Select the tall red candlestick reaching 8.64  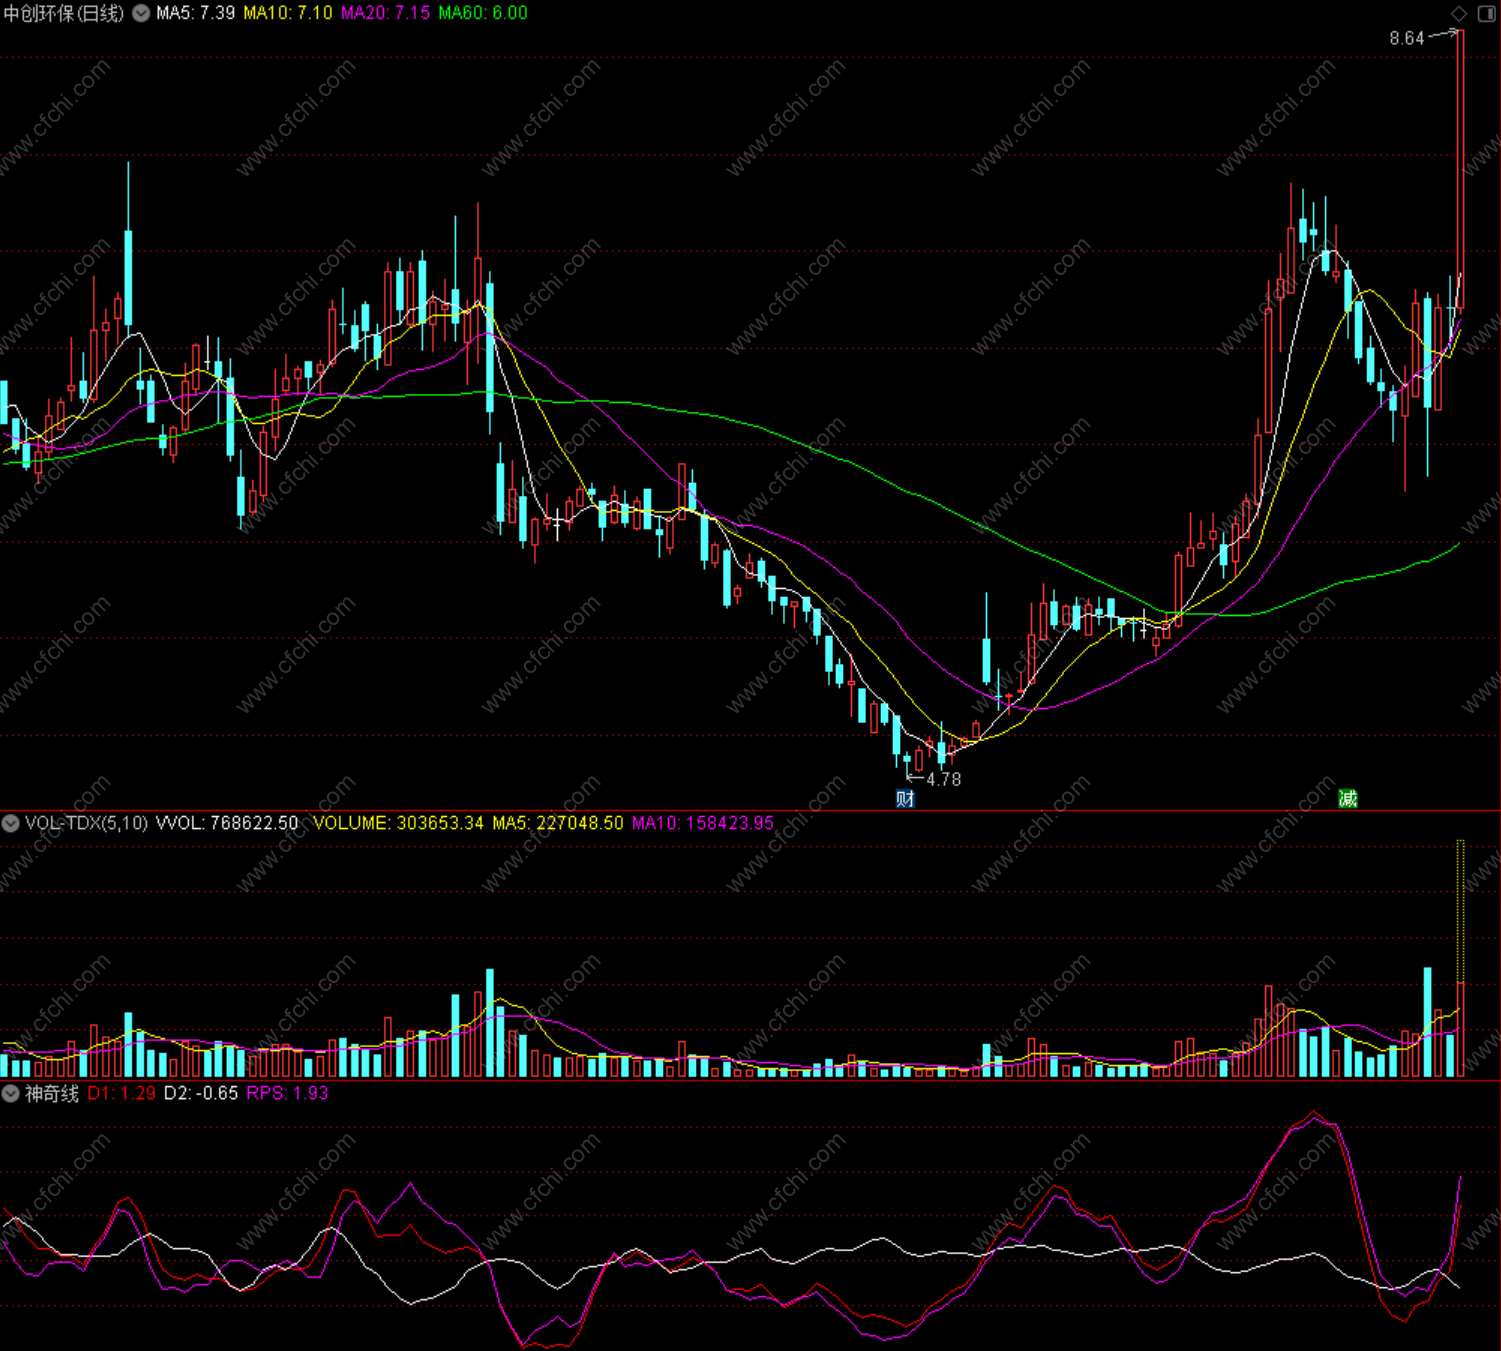tap(1460, 170)
